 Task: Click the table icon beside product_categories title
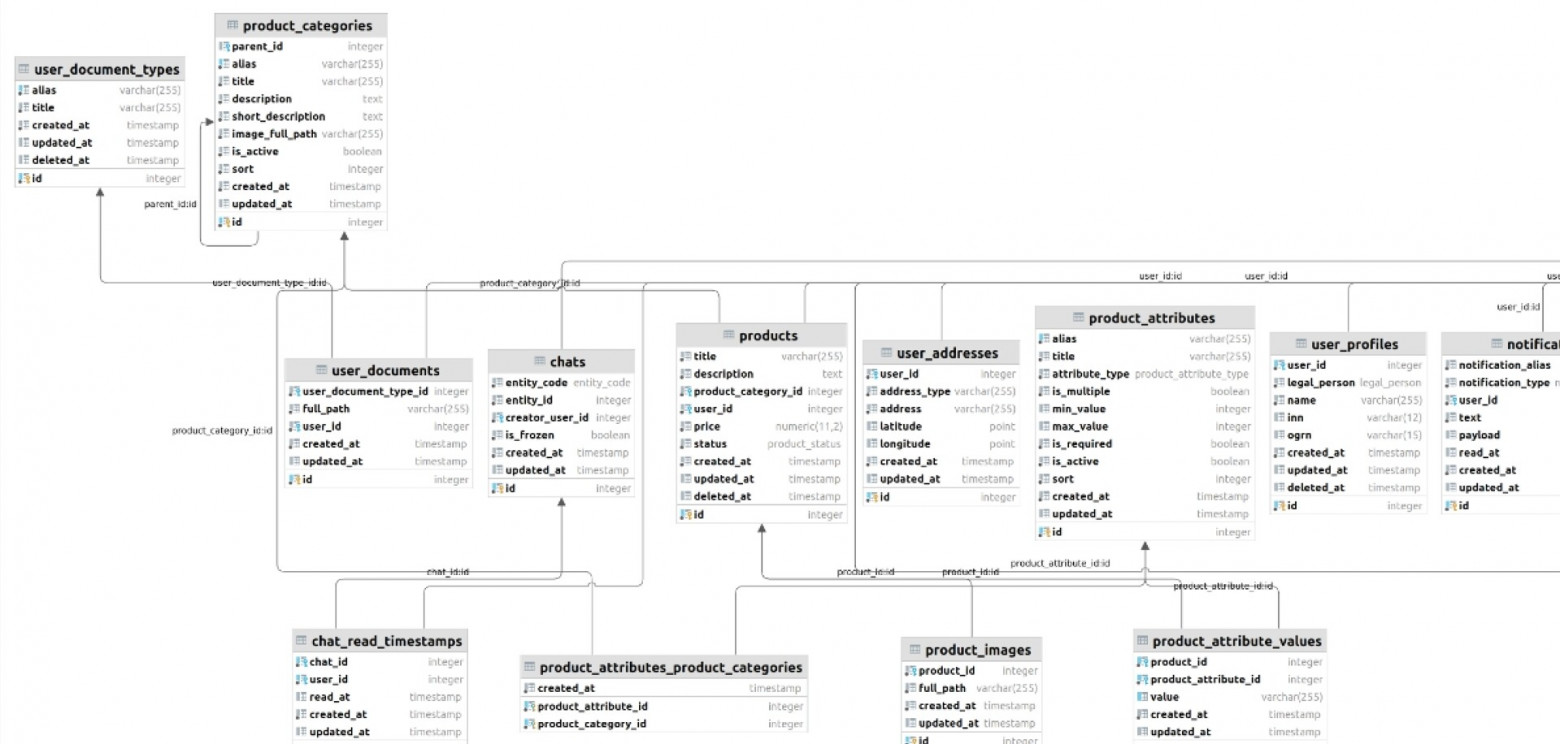[x=233, y=25]
